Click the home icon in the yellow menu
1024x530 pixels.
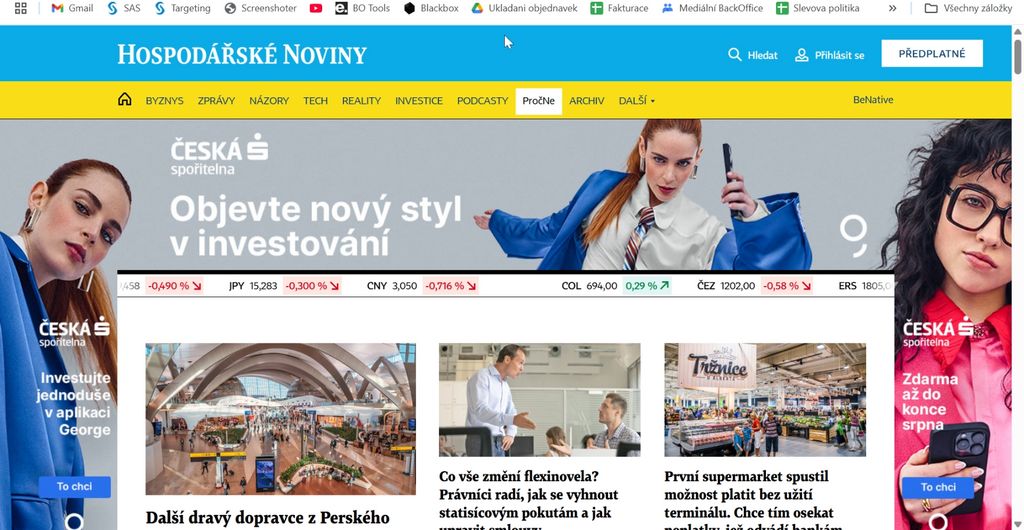pyautogui.click(x=125, y=99)
